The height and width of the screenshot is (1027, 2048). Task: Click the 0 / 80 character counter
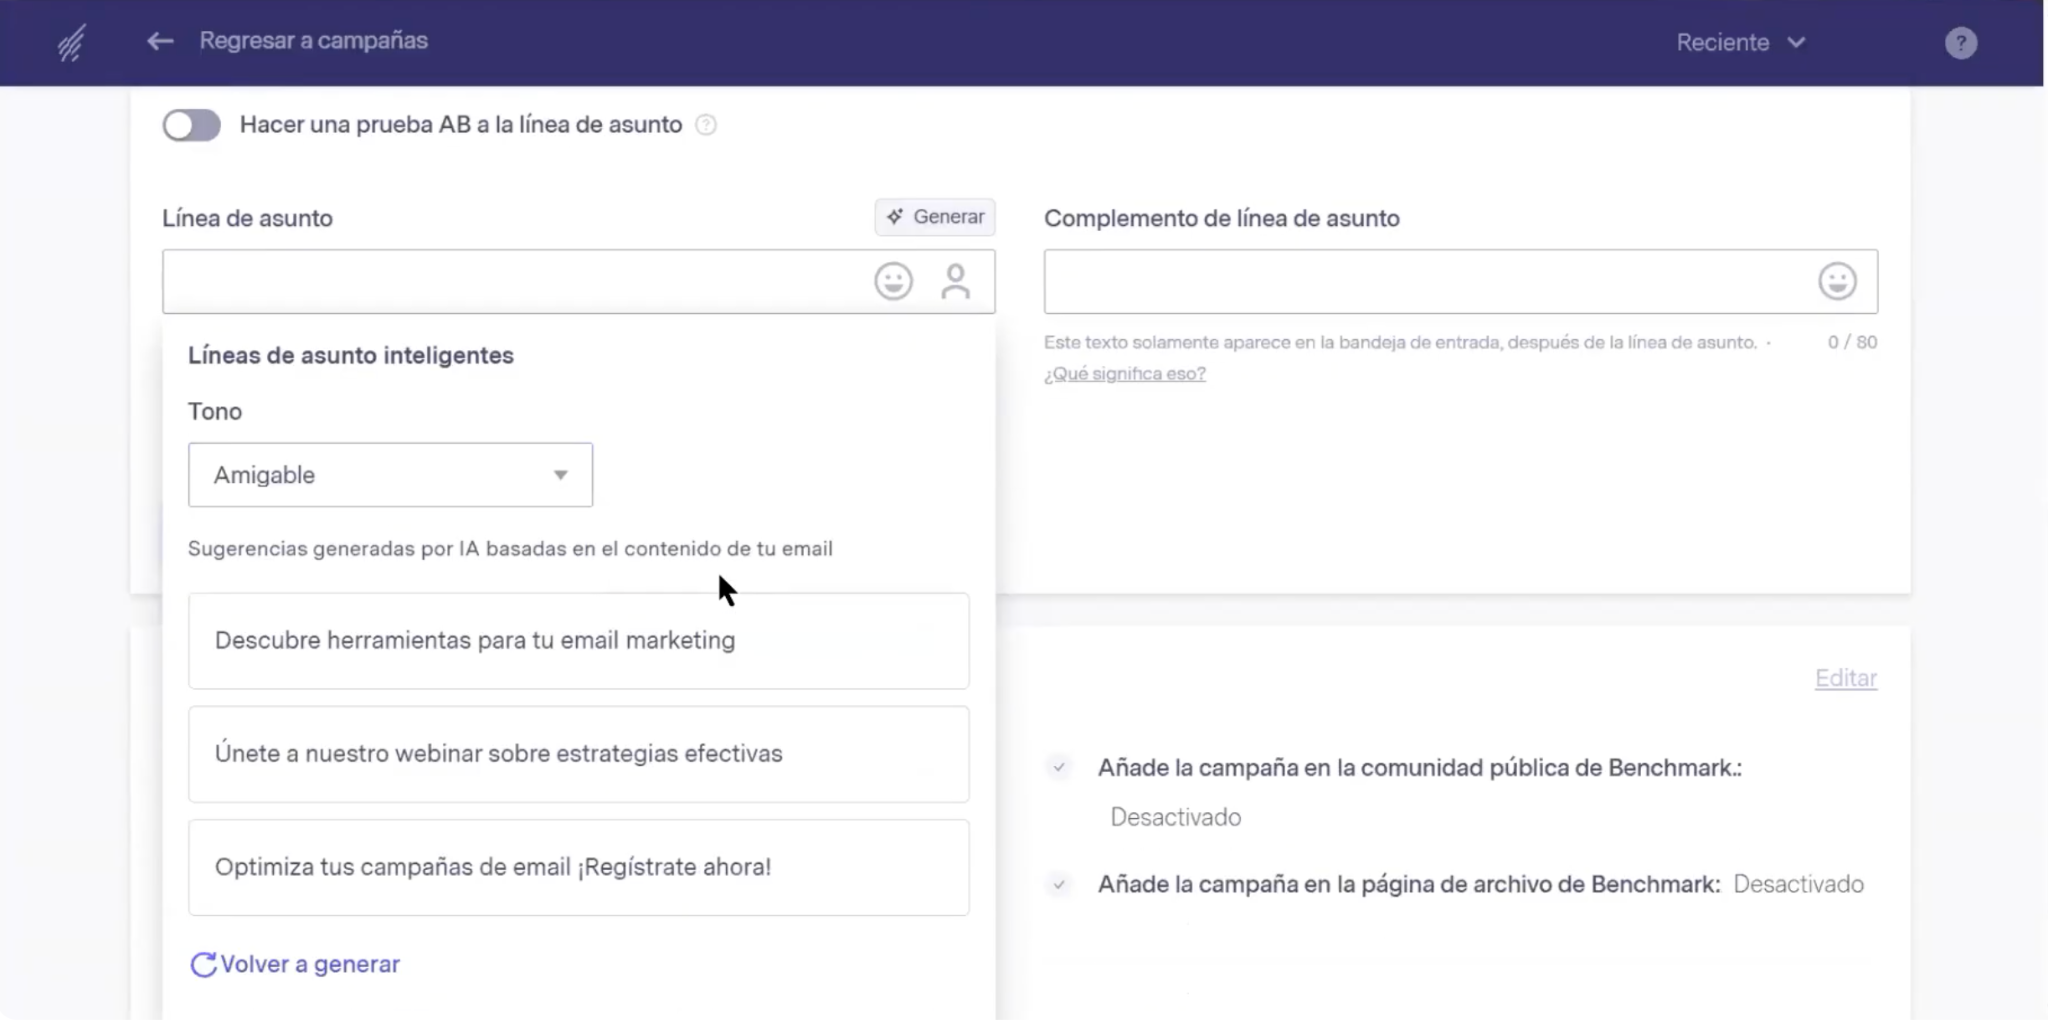tap(1852, 342)
